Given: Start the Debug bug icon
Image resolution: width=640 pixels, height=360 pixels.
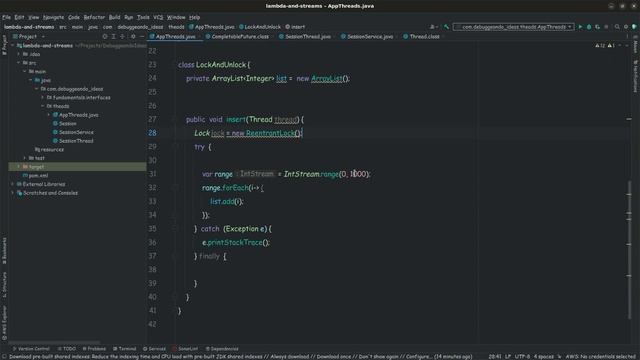Looking at the screenshot, I should [589, 27].
